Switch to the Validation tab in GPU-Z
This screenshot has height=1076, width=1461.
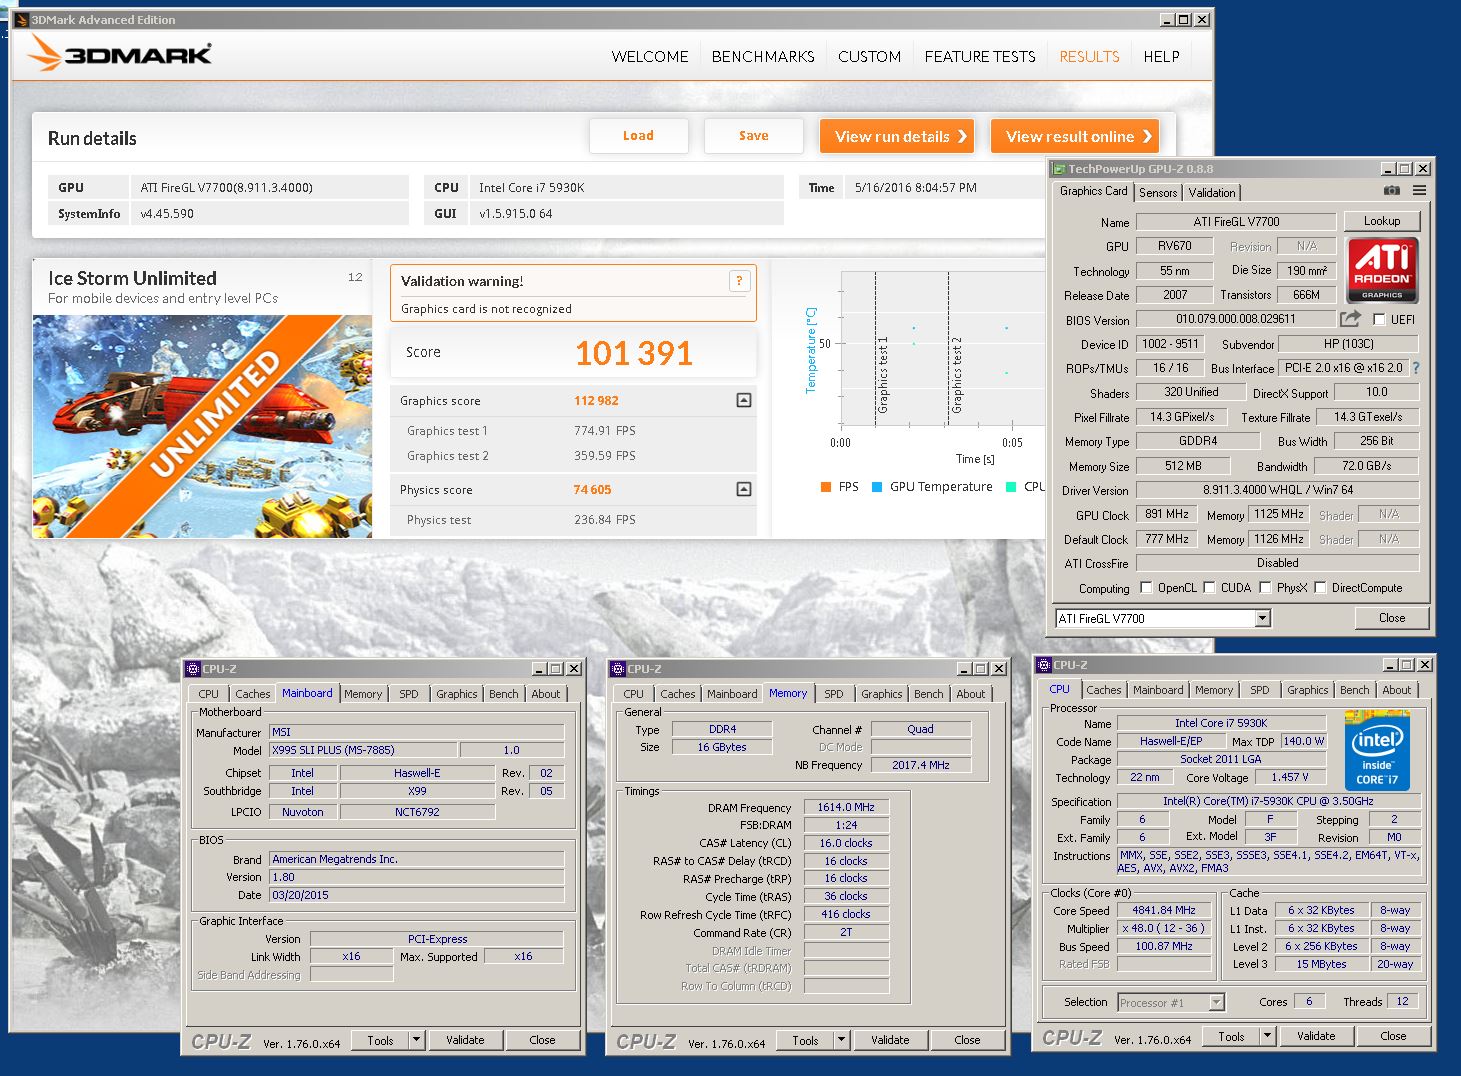click(1212, 193)
